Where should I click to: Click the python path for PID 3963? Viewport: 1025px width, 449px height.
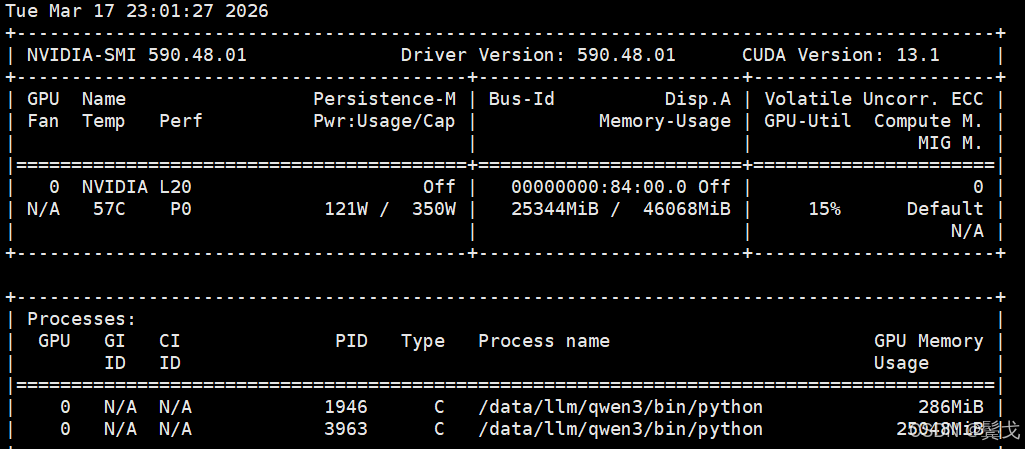620,429
